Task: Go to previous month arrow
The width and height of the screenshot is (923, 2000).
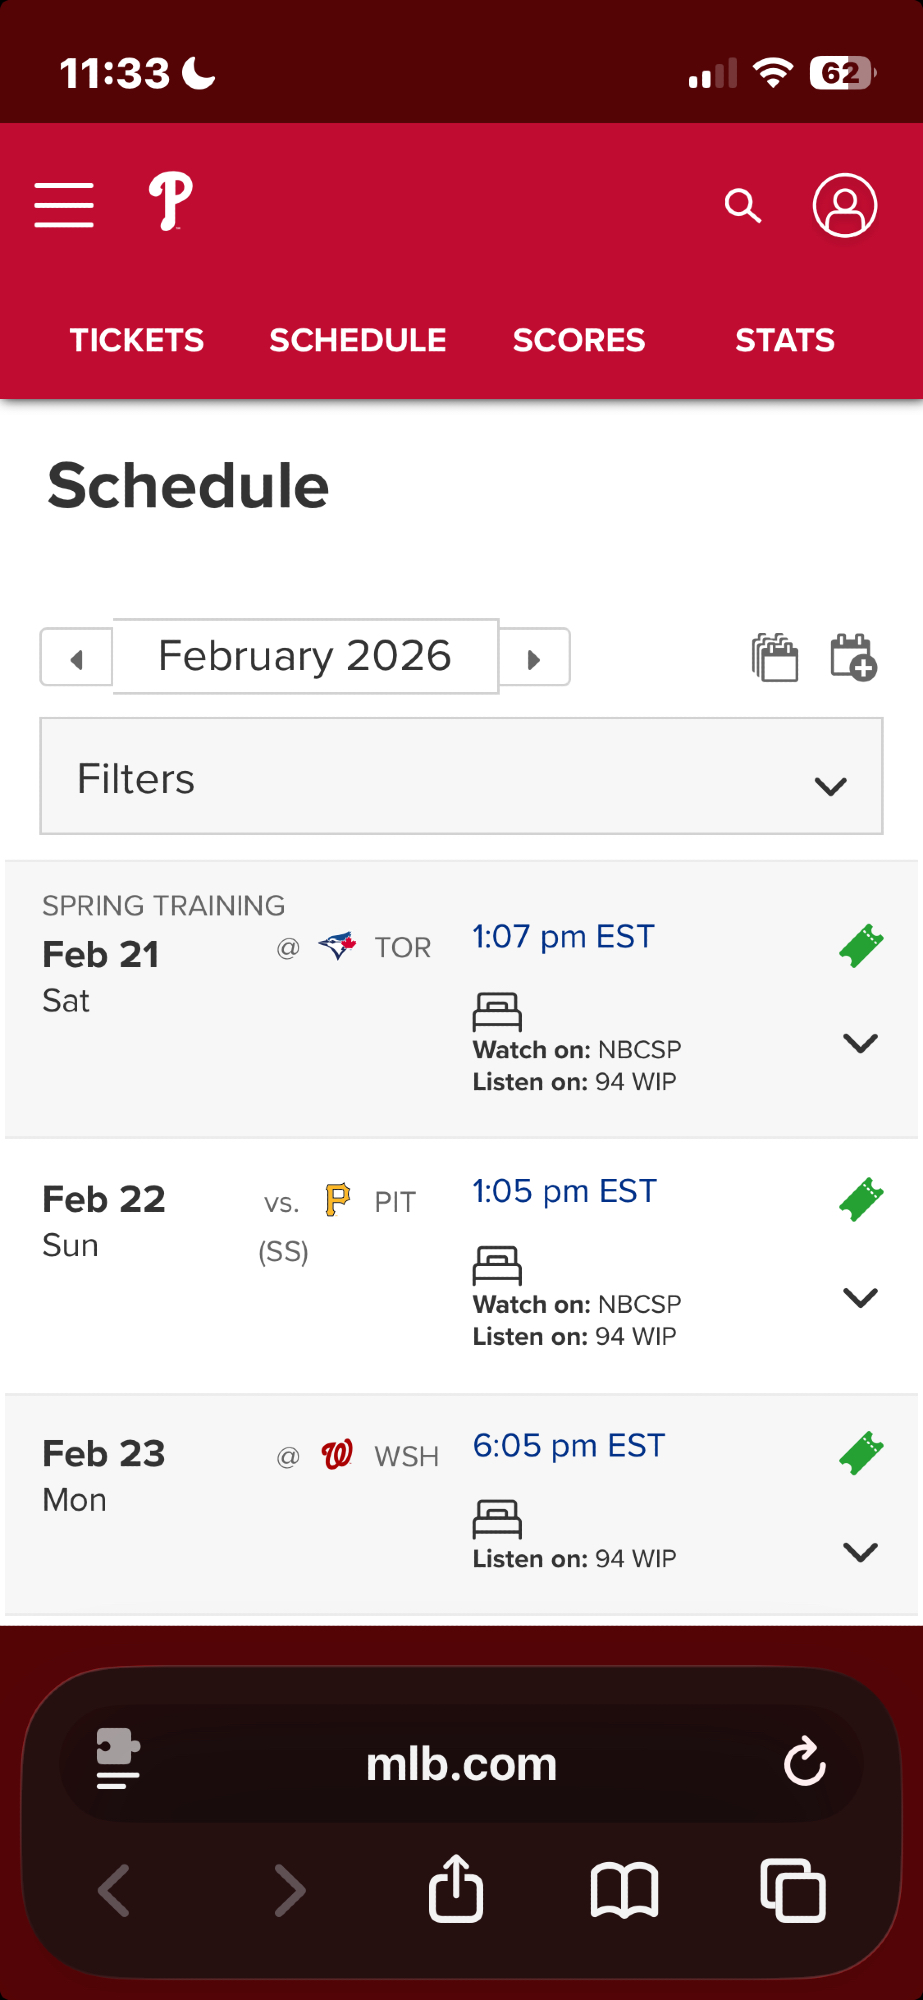Action: (77, 659)
